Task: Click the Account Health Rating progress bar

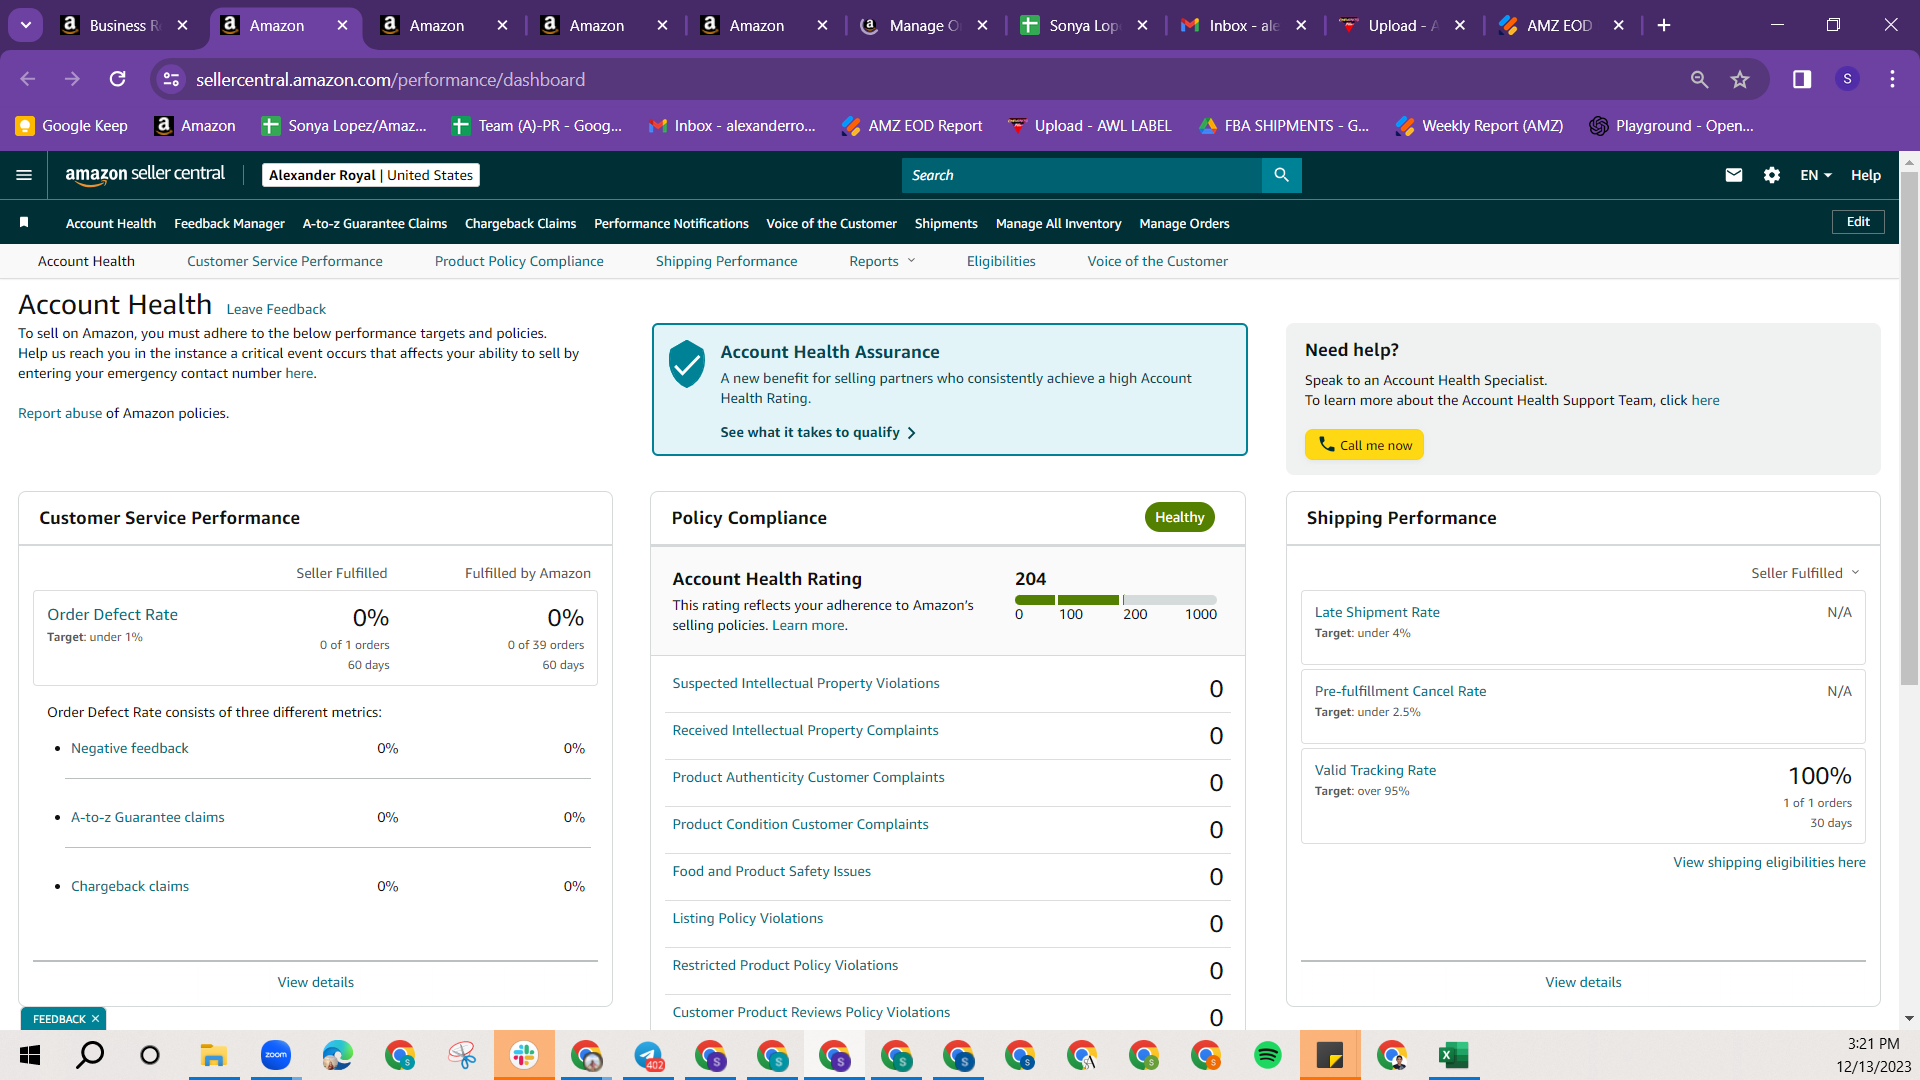Action: click(1116, 600)
